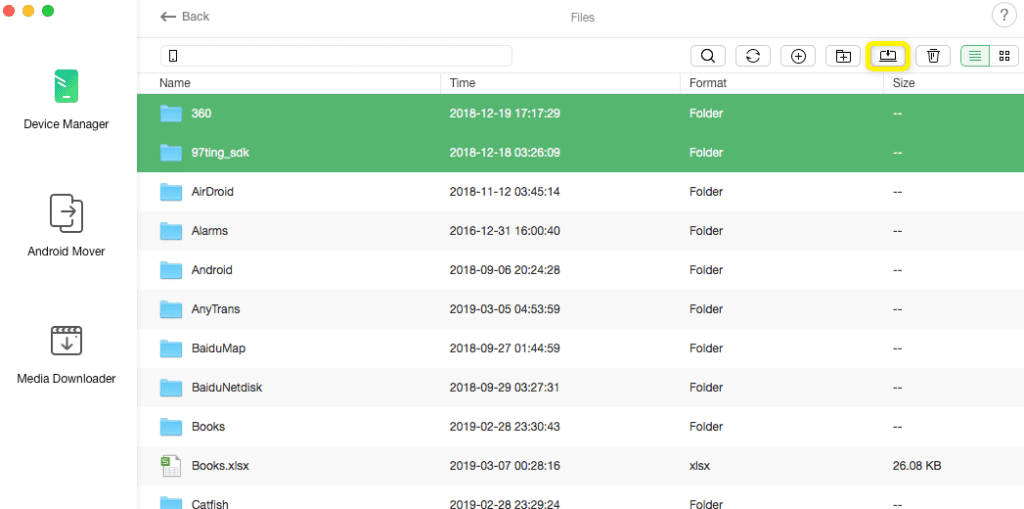The image size is (1024, 509).
Task: Click the Media Downloader label
Action: click(66, 378)
